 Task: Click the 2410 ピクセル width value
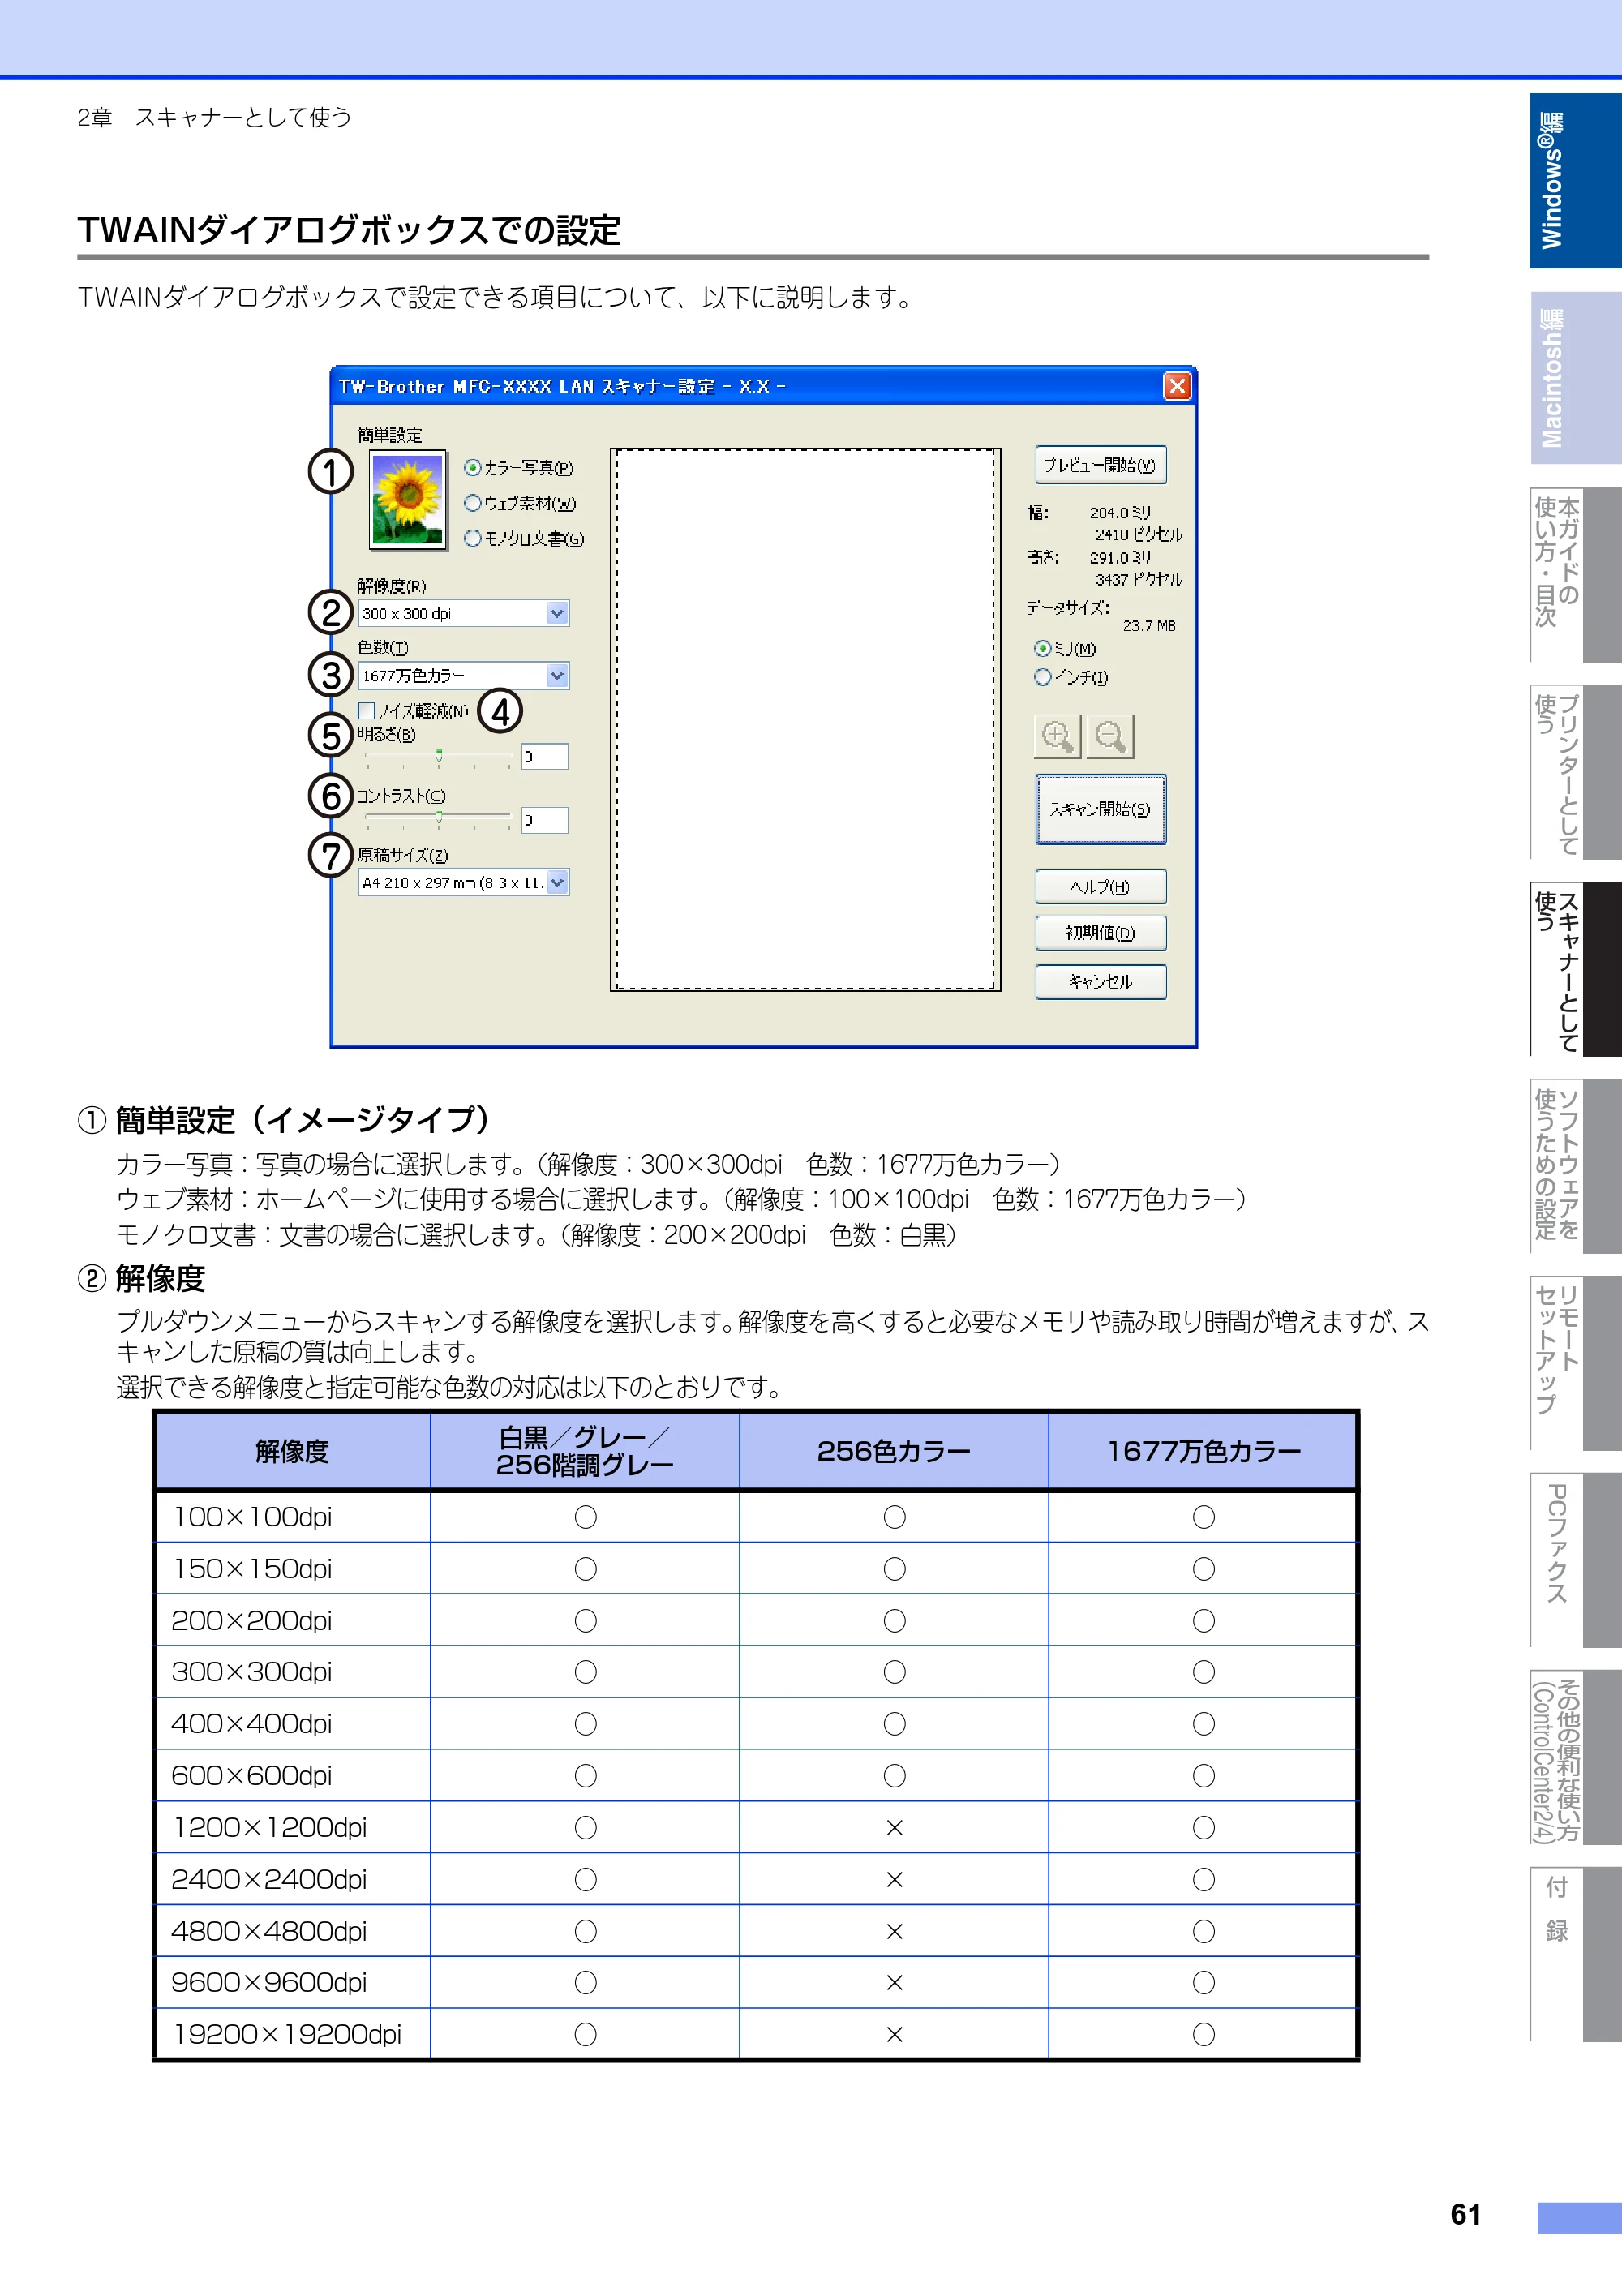(x=1138, y=534)
